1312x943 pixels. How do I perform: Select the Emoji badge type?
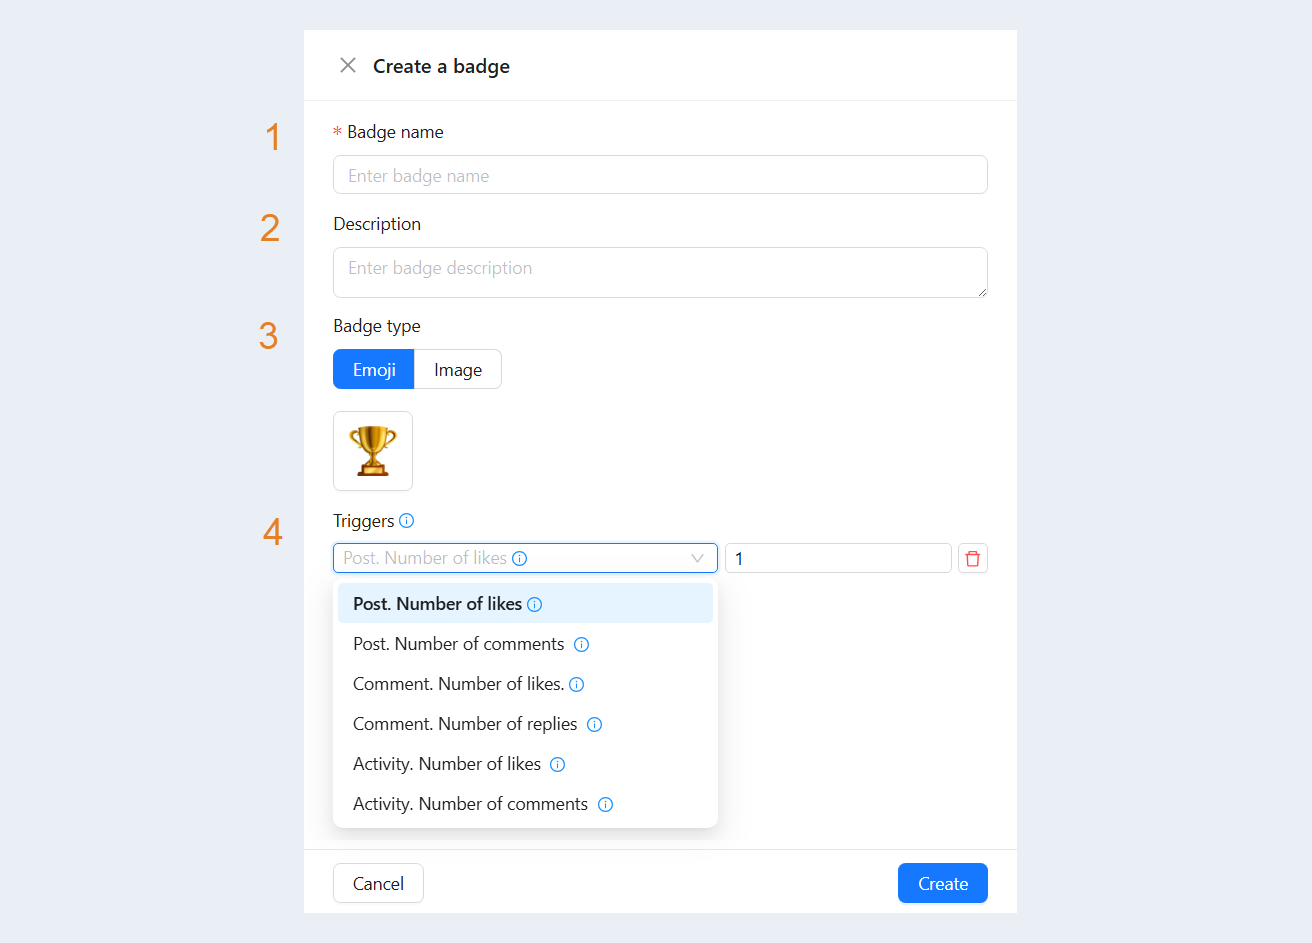(x=374, y=369)
